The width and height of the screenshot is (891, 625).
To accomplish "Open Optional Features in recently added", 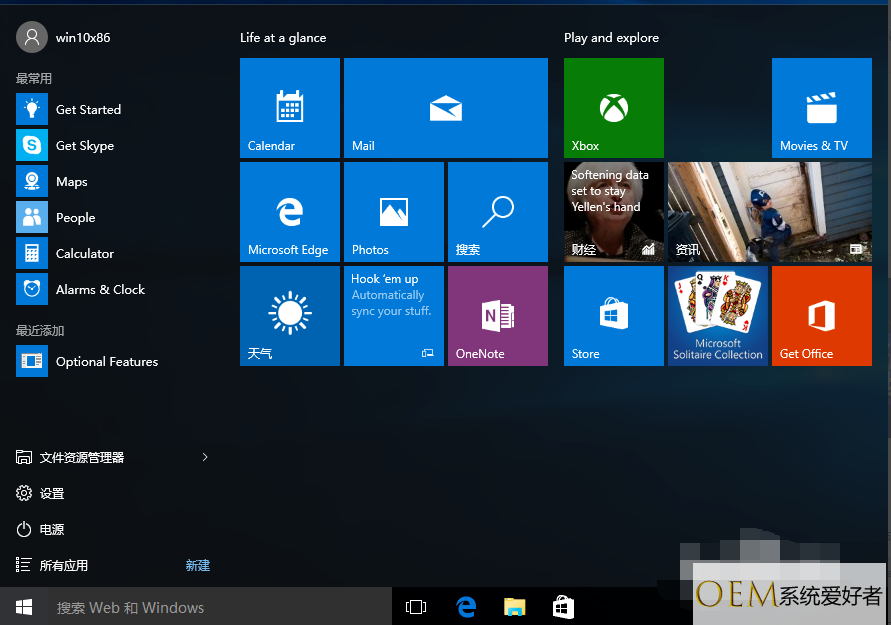I will point(106,362).
